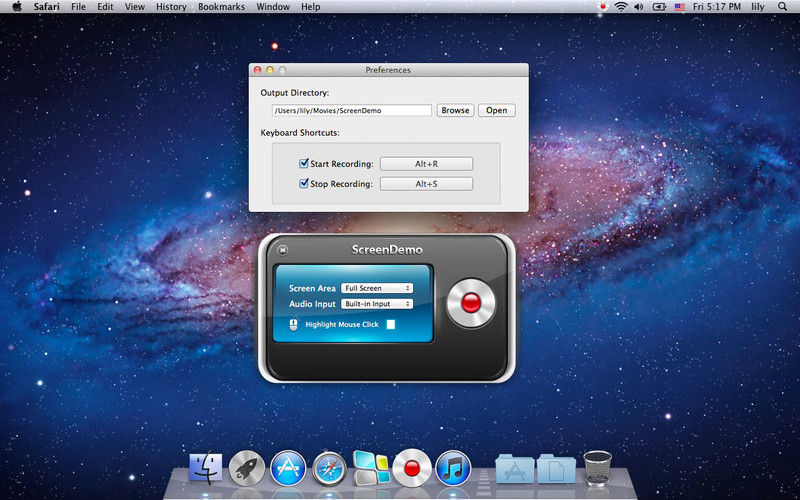Click Open to view the output directory
Screen dimensions: 800x500
tap(496, 110)
